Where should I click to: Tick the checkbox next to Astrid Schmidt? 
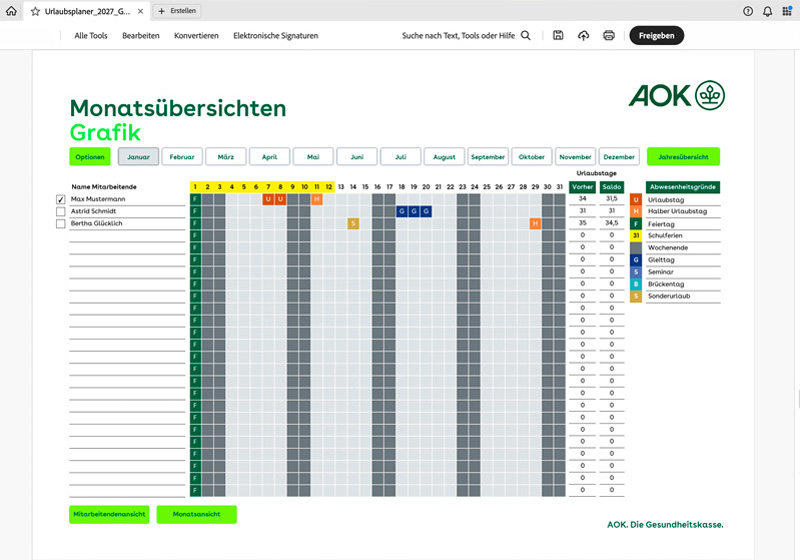coord(61,212)
